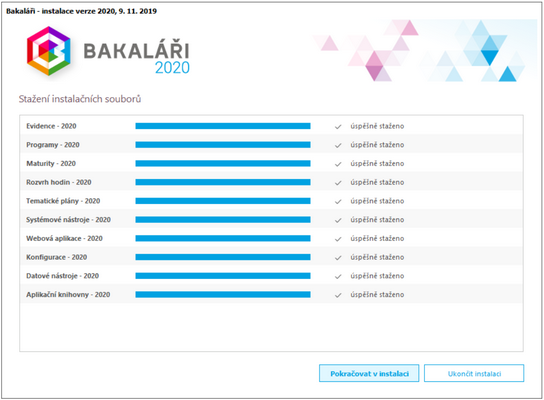544x400 pixels.
Task: Click progress bar for Programy - 2020
Action: point(223,145)
